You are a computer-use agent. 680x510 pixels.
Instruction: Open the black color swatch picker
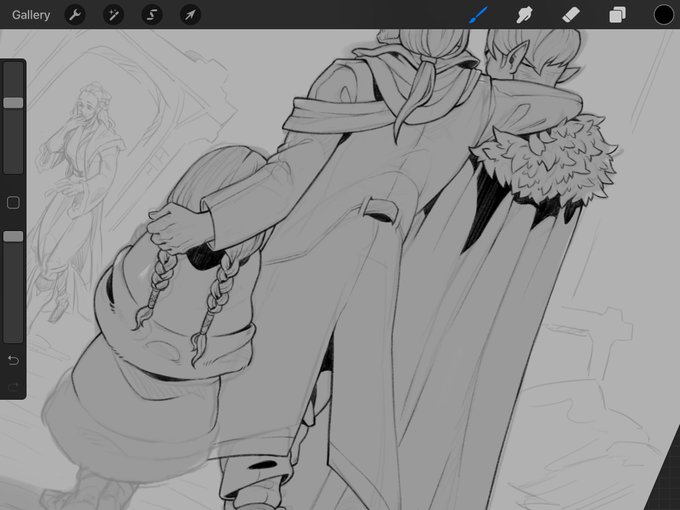[664, 15]
